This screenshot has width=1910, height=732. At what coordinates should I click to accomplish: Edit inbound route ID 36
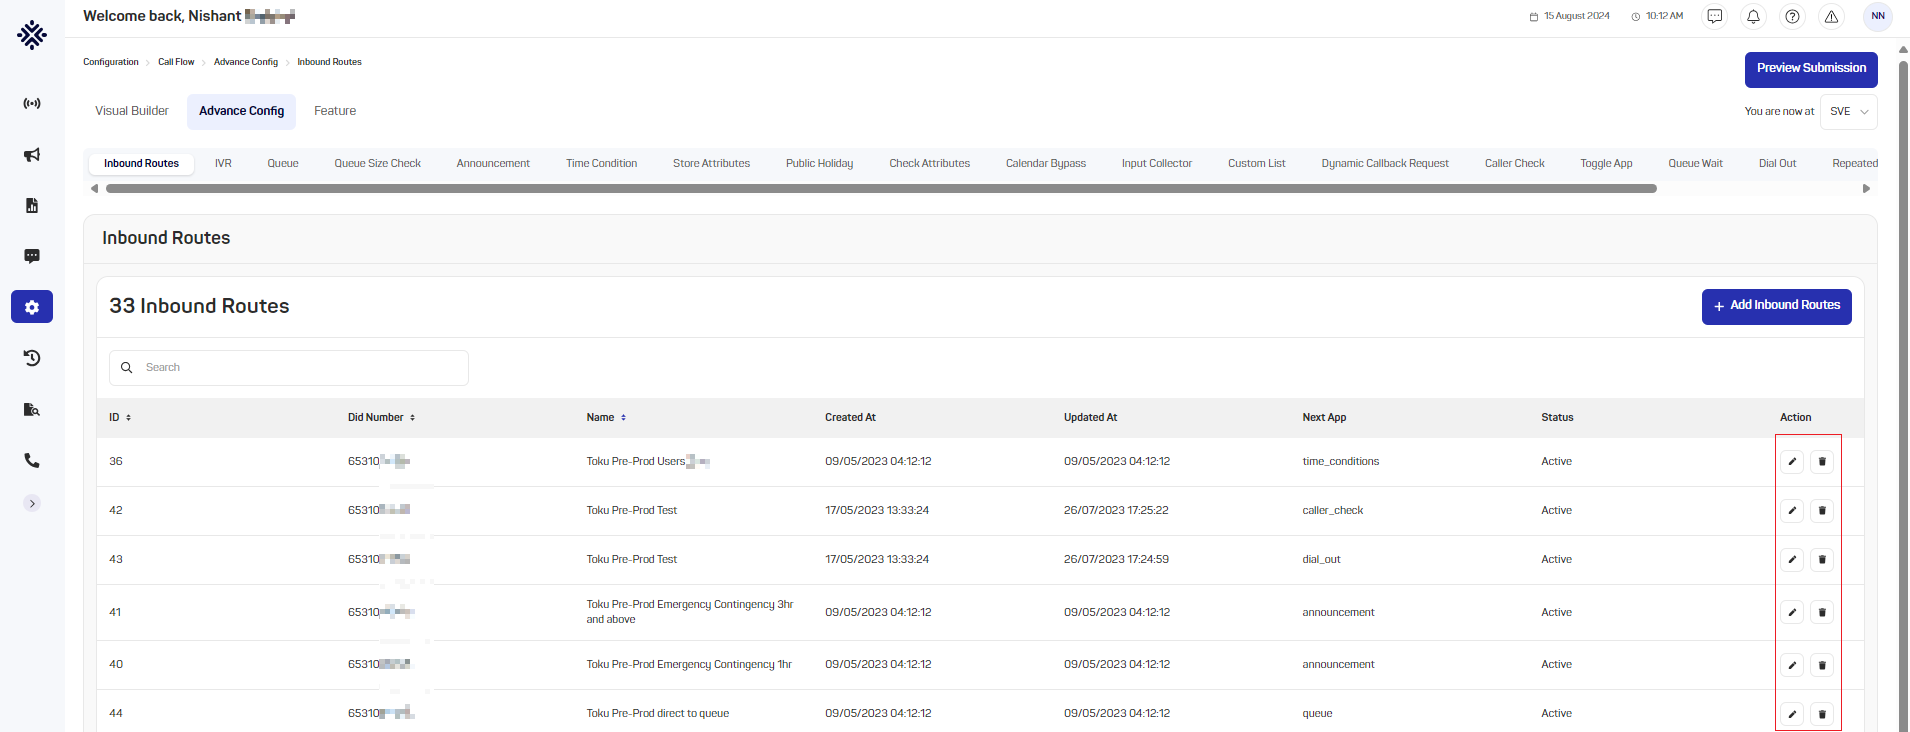click(x=1792, y=461)
